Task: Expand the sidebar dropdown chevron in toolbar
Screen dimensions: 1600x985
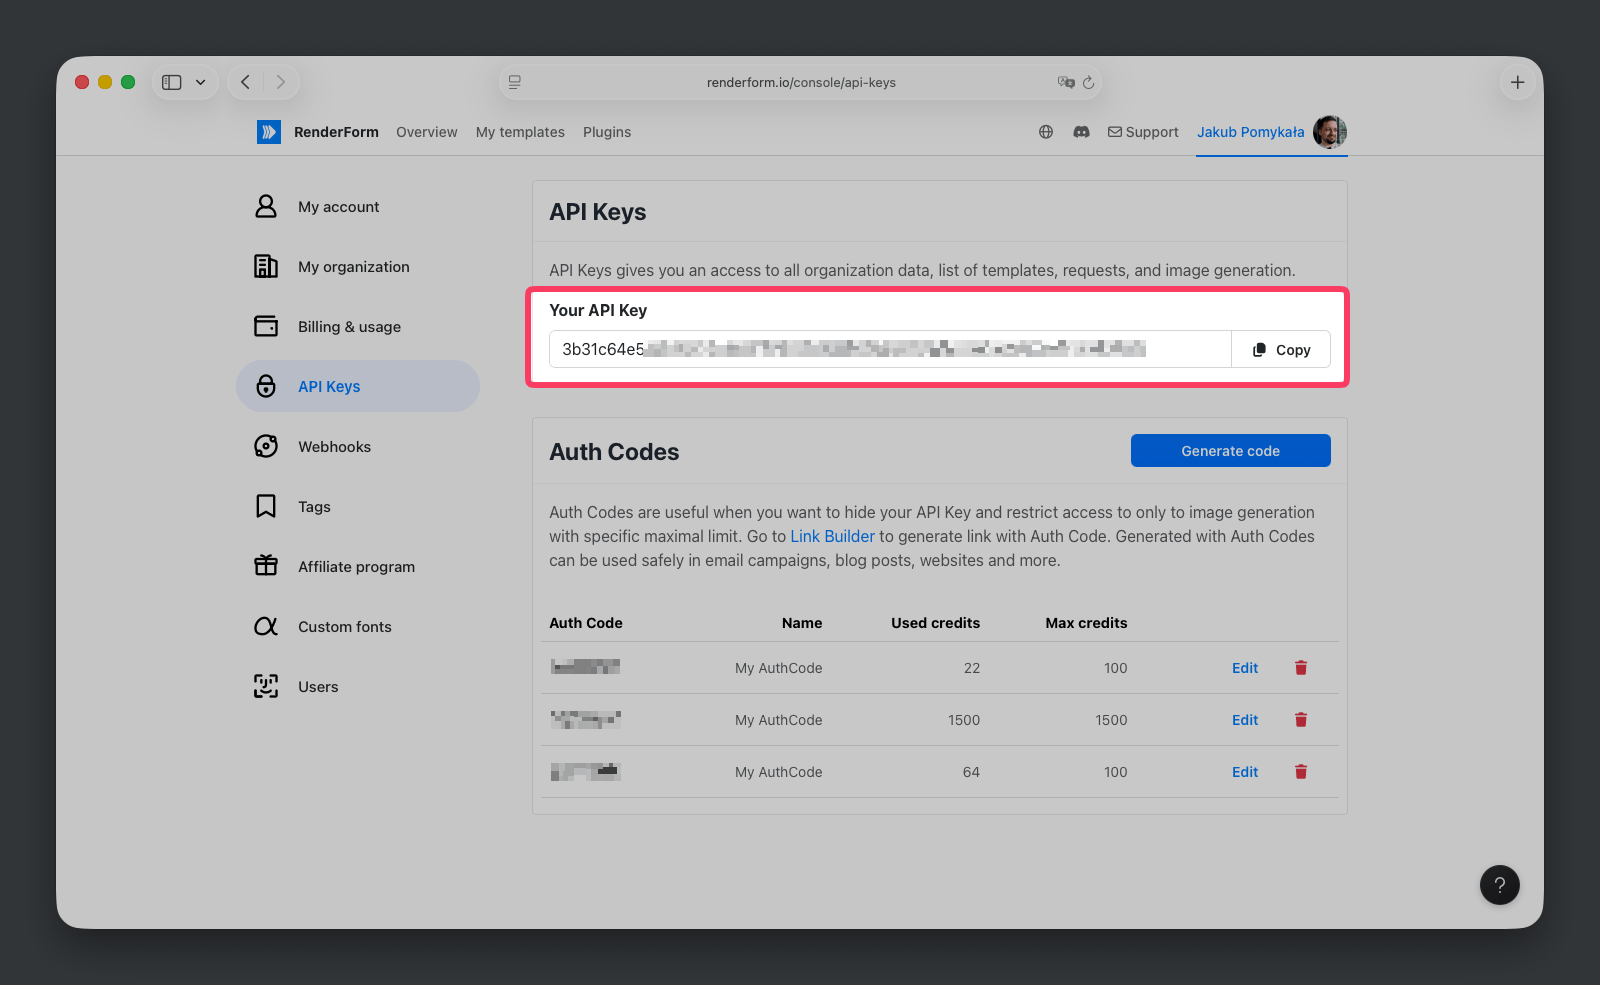Action: click(x=200, y=82)
